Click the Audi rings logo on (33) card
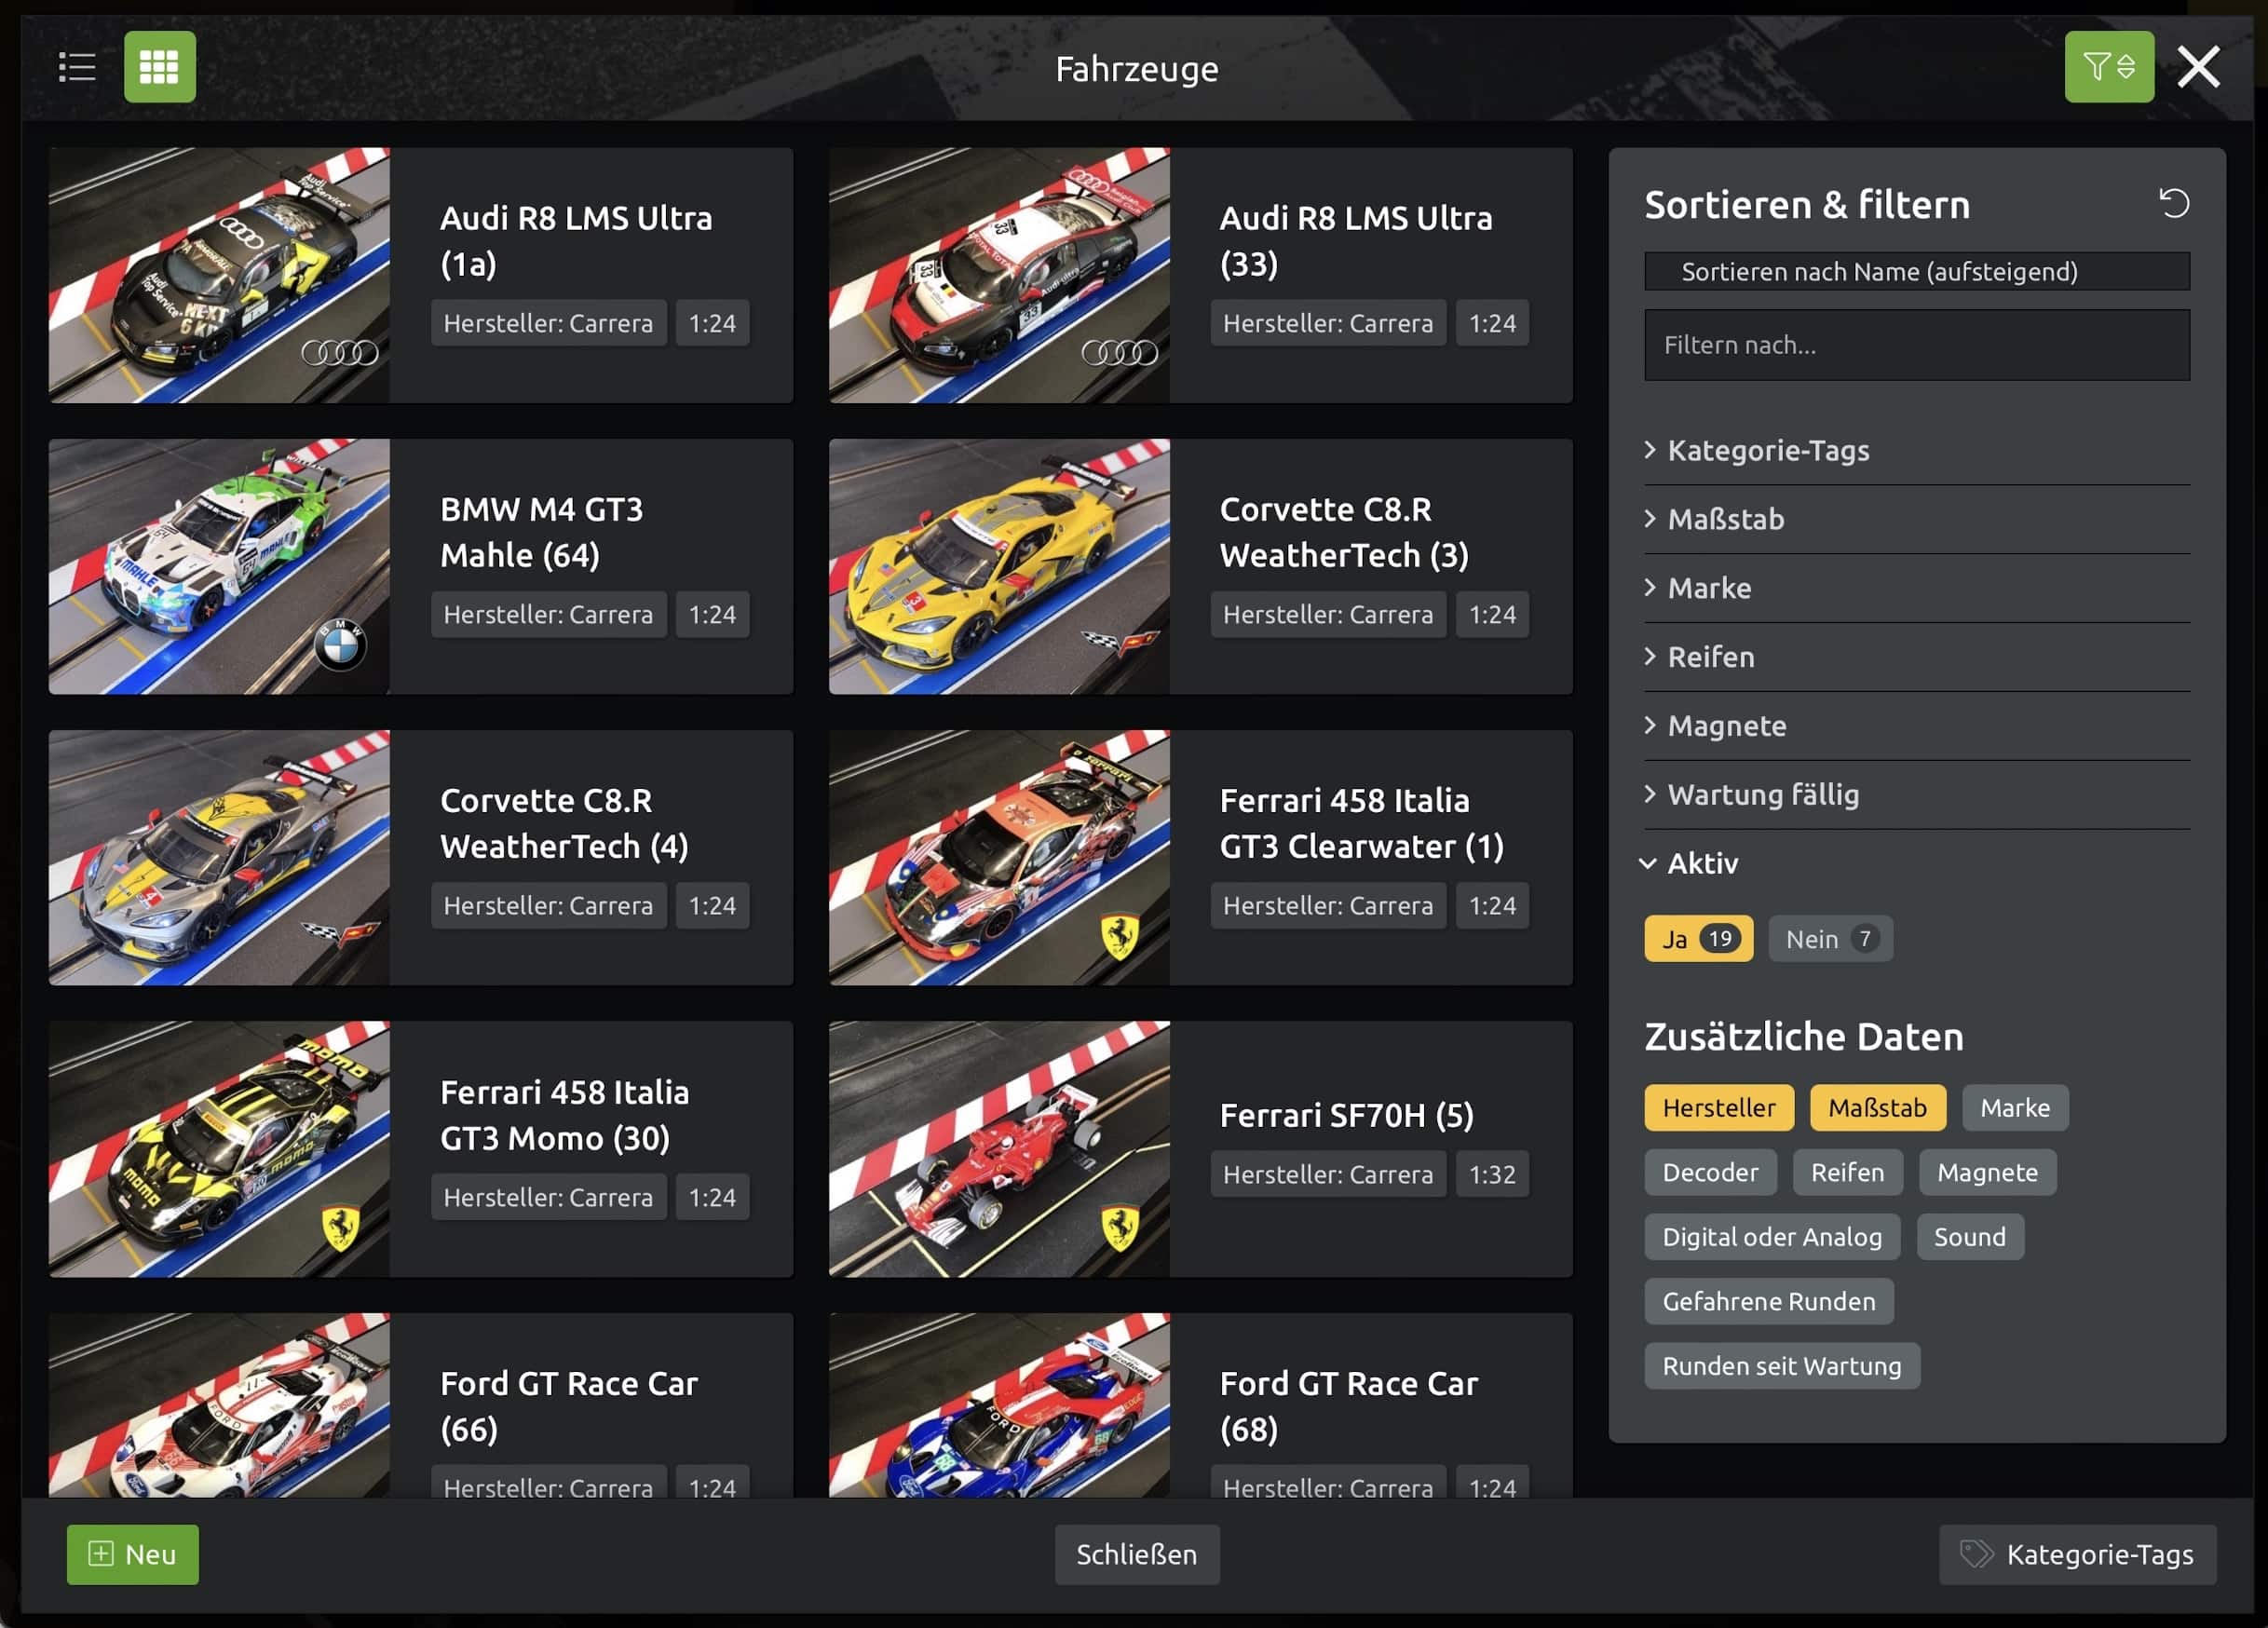 1120,352
